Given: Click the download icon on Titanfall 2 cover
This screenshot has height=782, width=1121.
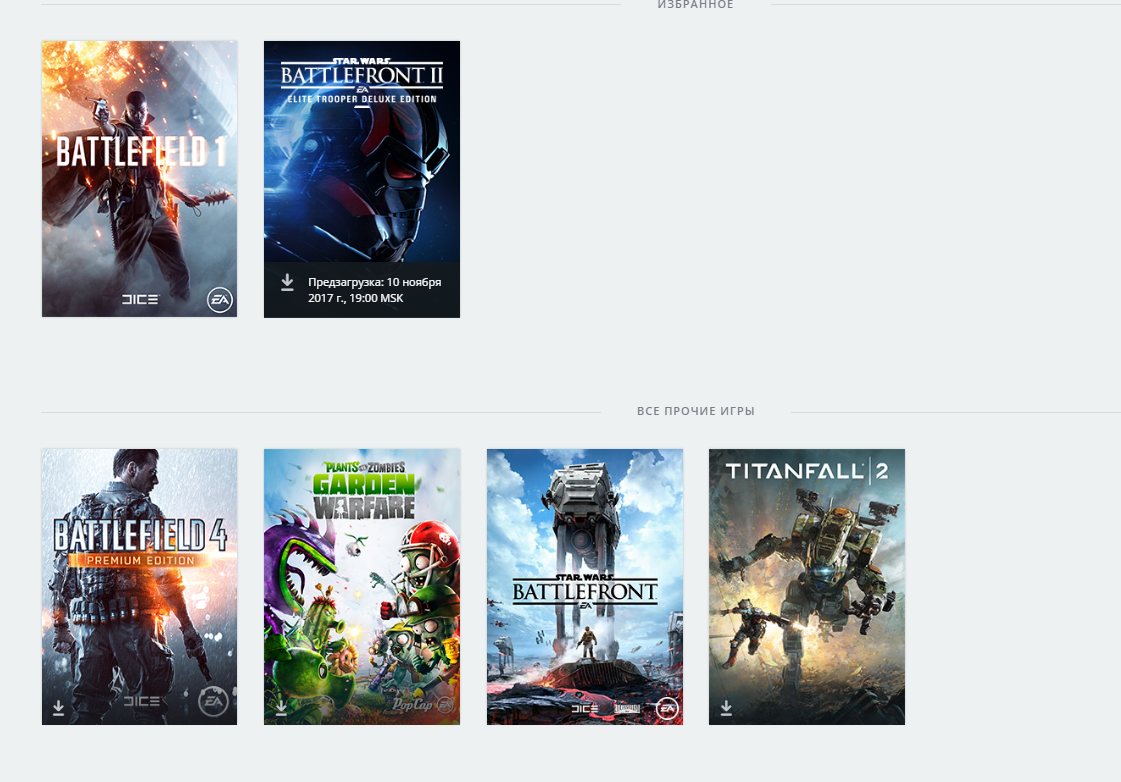Looking at the screenshot, I should coord(726,708).
